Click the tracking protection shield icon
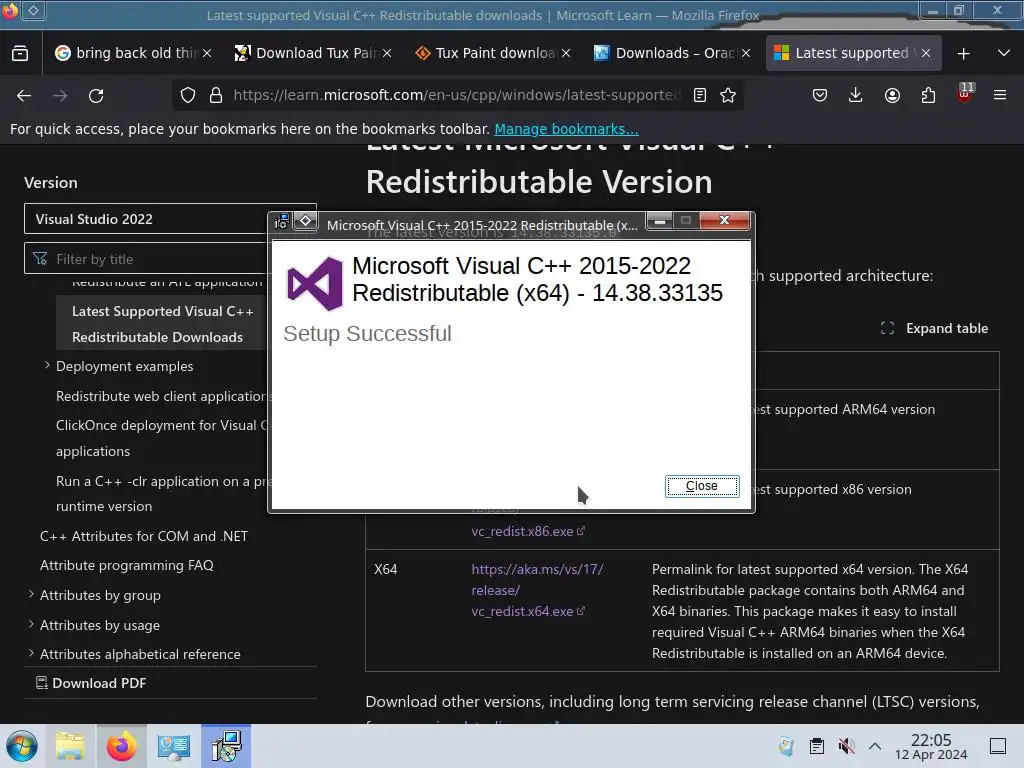 188,95
